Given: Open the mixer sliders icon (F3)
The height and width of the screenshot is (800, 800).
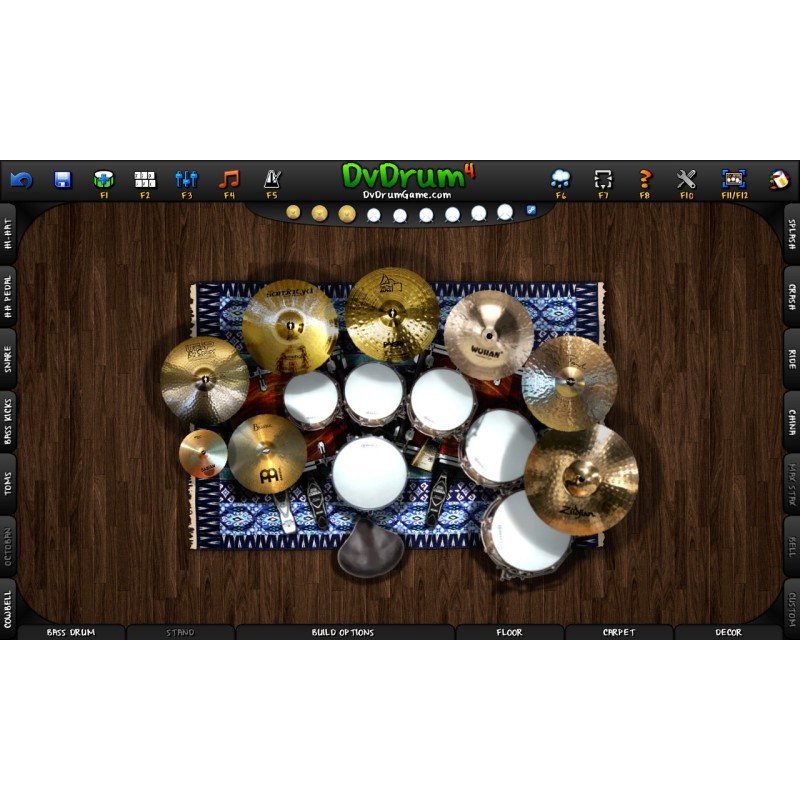Looking at the screenshot, I should pos(187,180).
